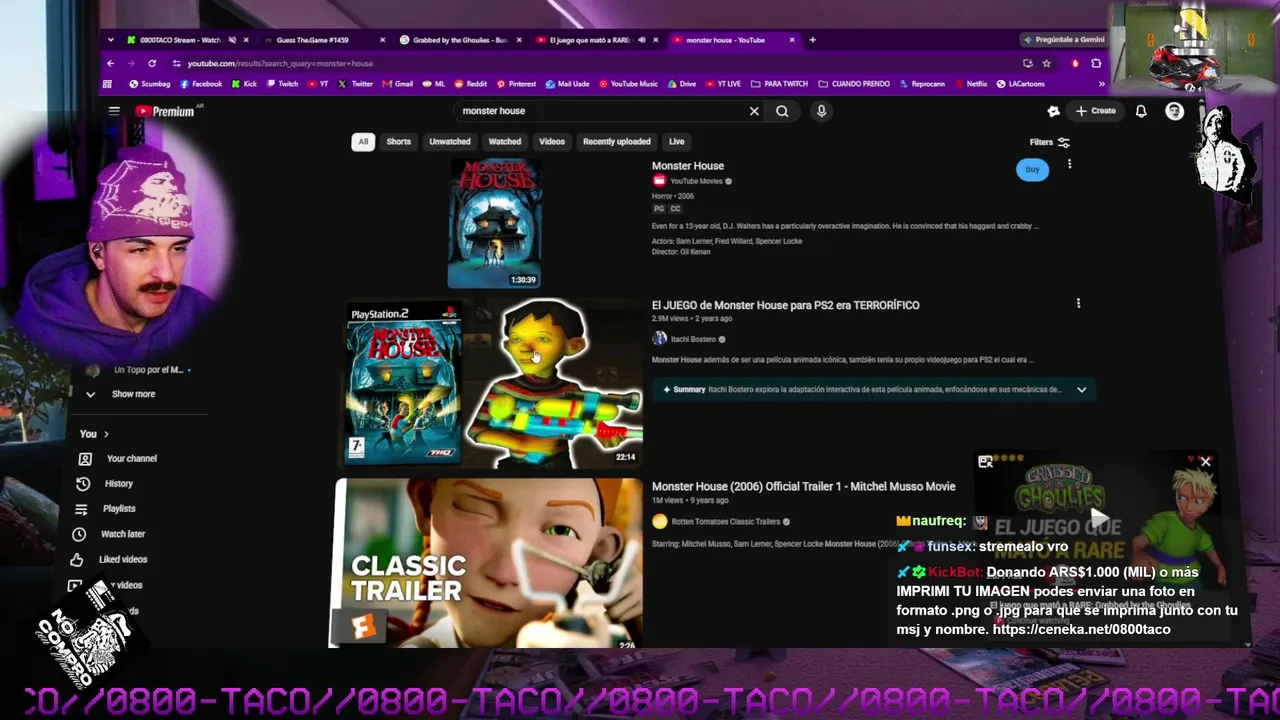Click the Create button

click(x=1096, y=111)
